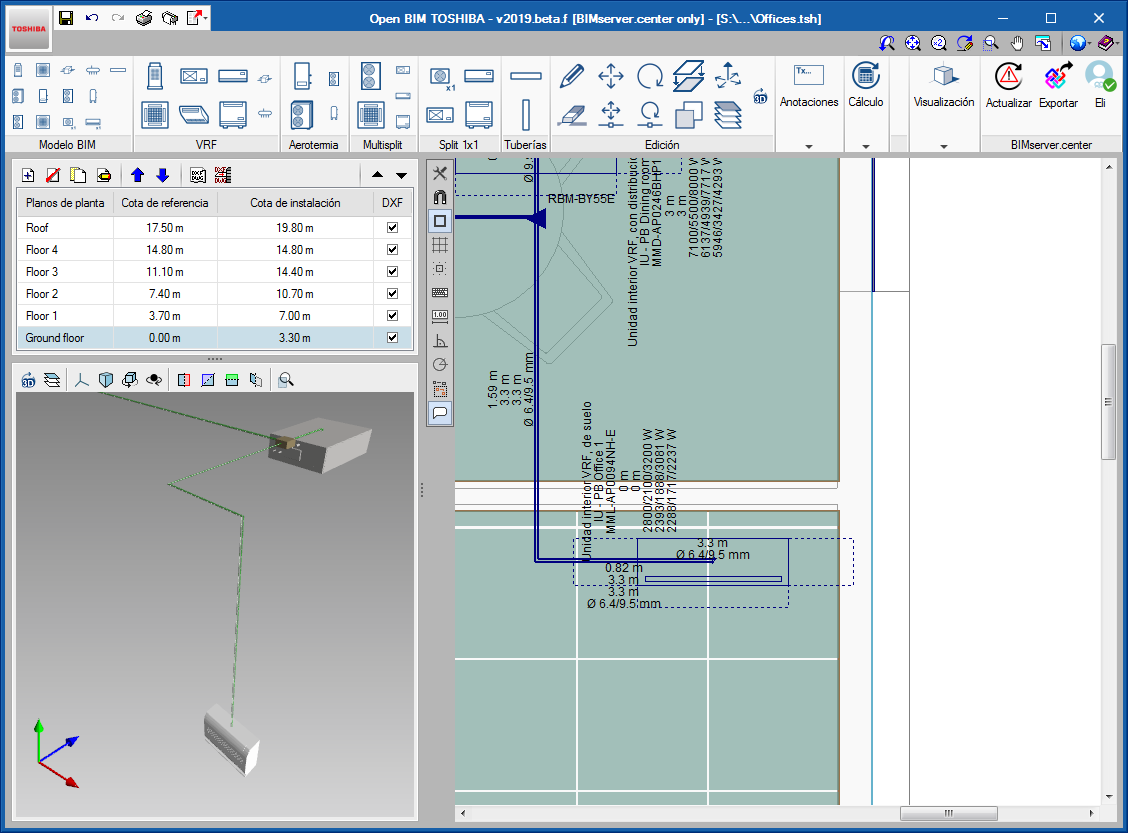Expand the Visualización dropdown arrow

coord(944,147)
